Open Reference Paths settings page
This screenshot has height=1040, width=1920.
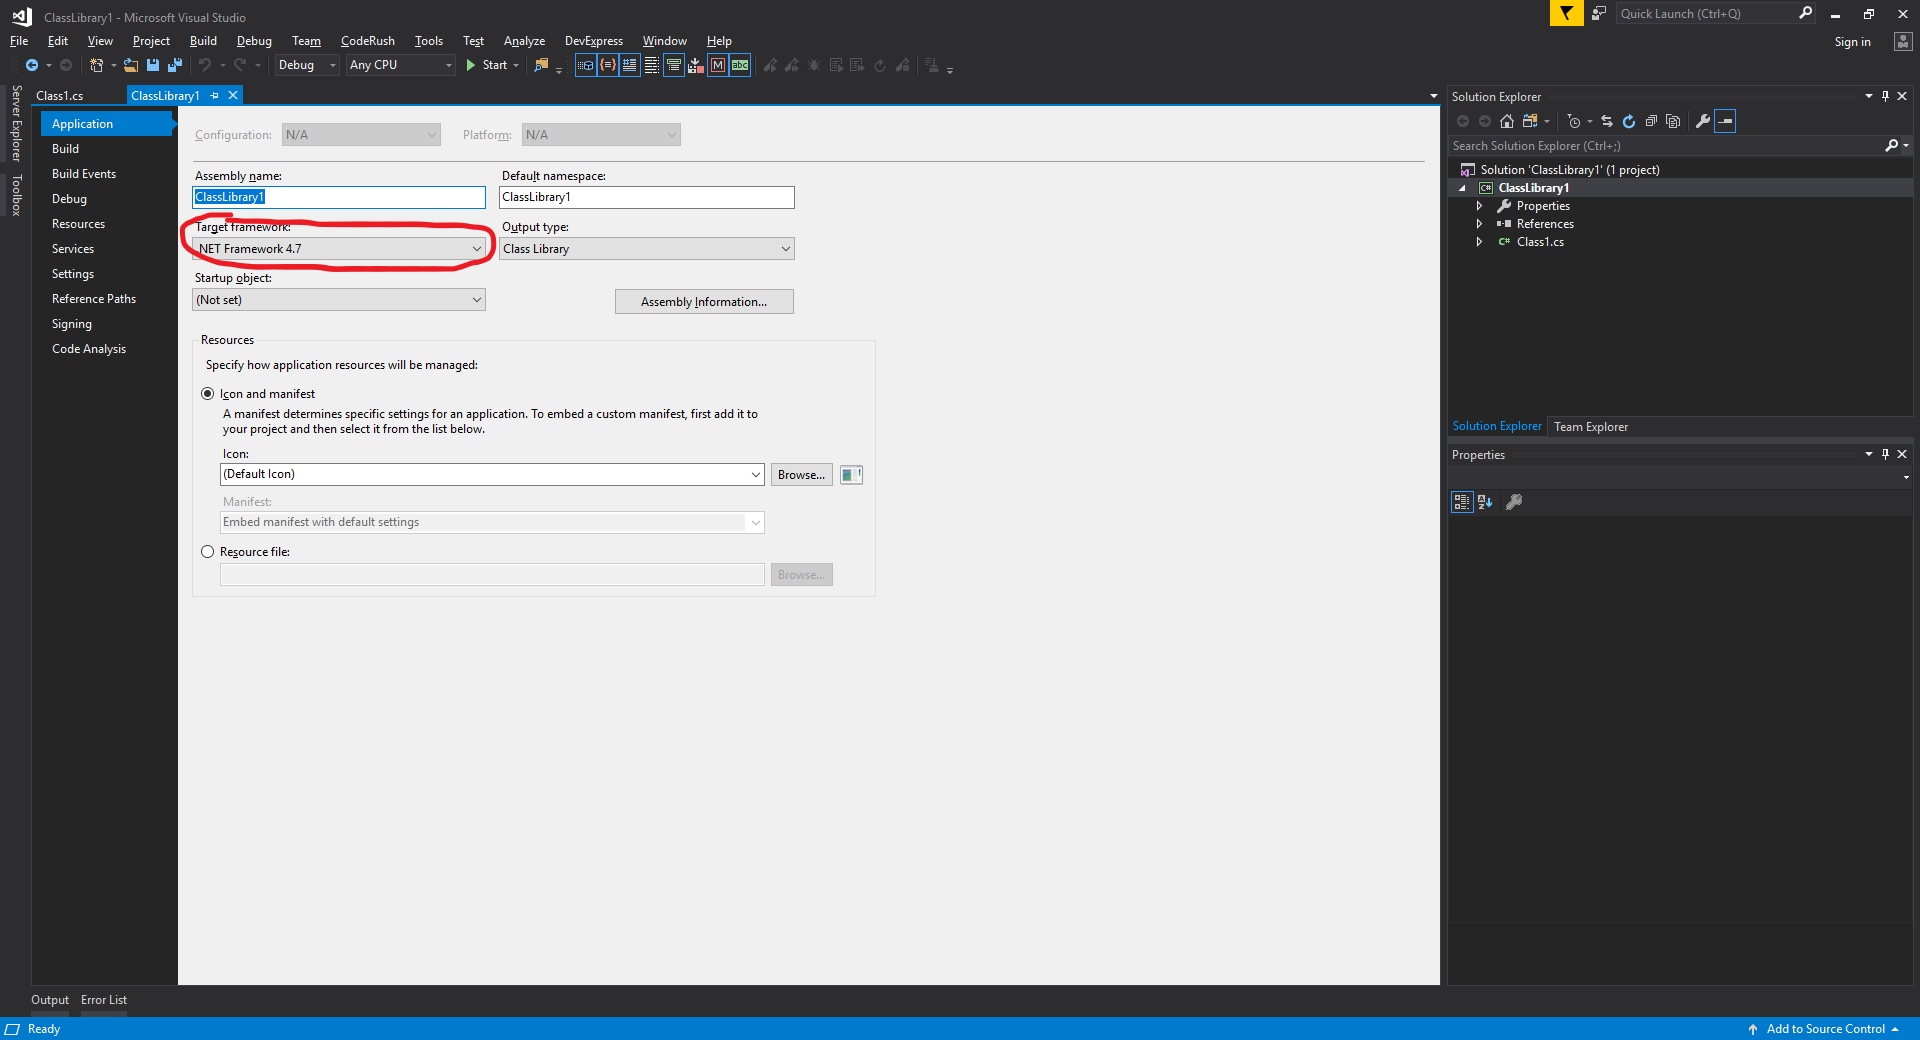[94, 299]
